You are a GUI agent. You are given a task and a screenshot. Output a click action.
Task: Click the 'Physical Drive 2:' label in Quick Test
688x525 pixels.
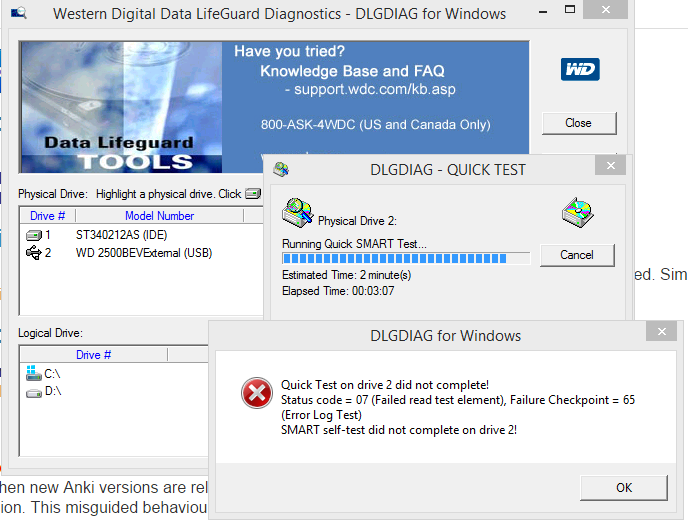(x=357, y=221)
